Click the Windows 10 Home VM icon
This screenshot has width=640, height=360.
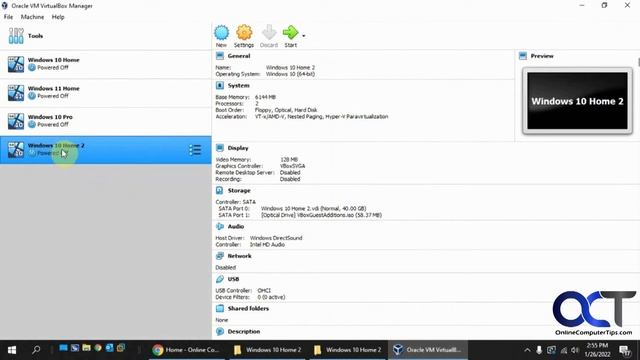[x=16, y=64]
